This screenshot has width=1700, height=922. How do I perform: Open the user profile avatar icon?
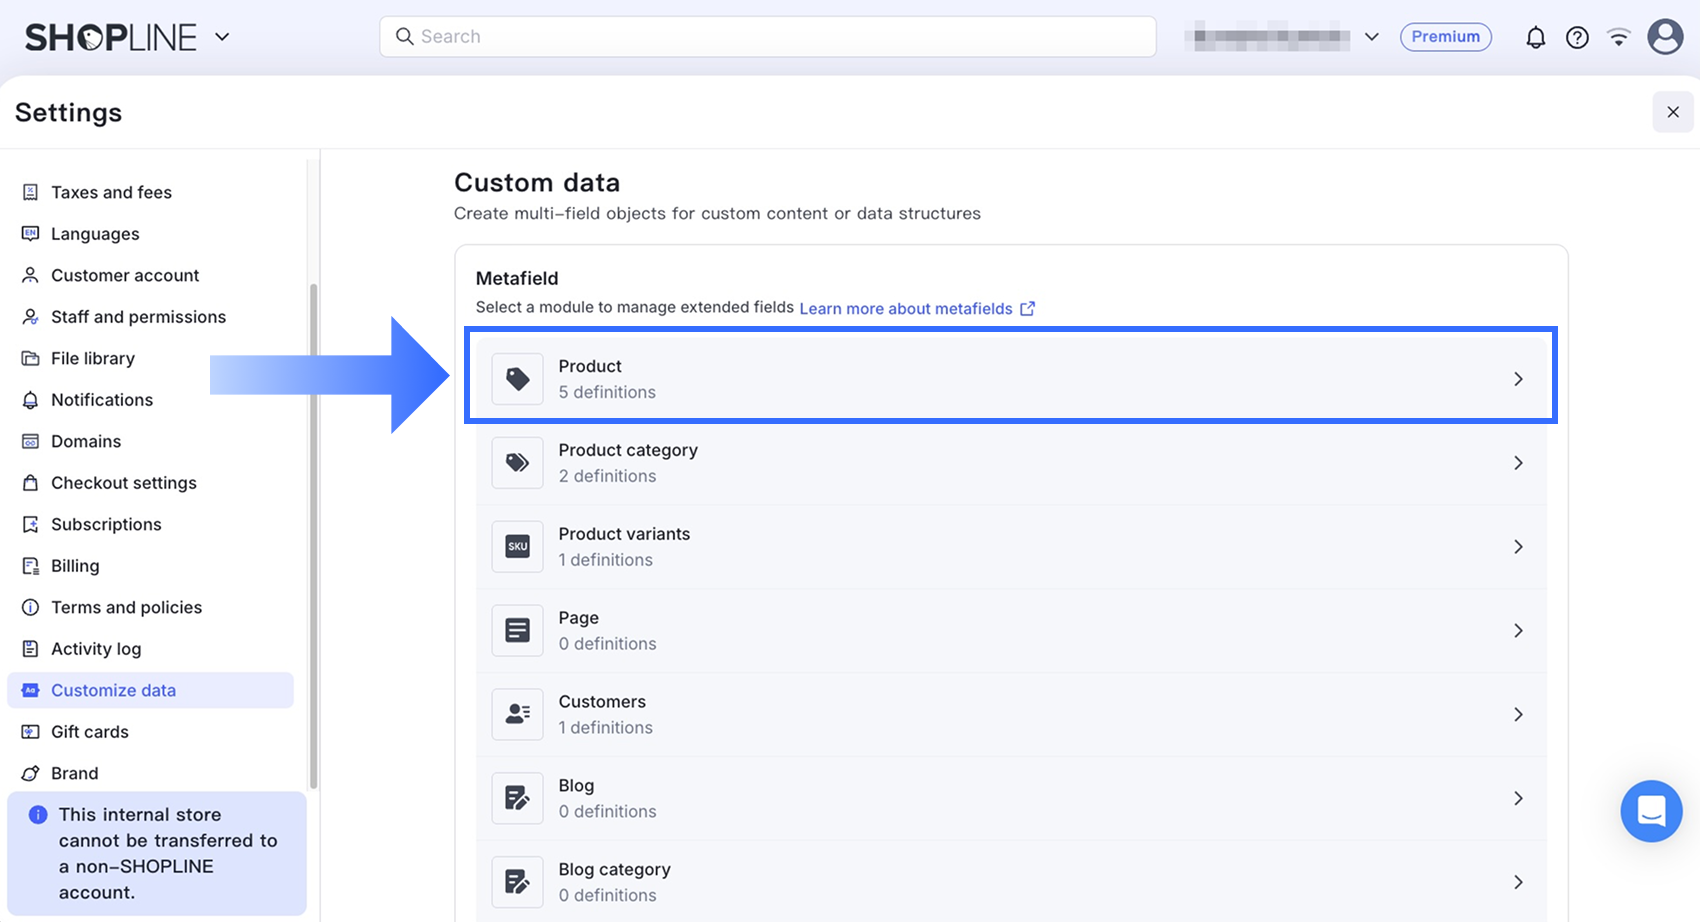pos(1665,37)
